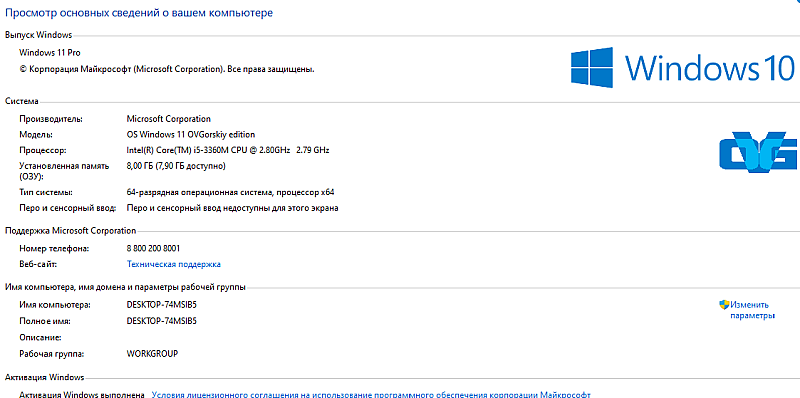Click the page heading Просмотр основных сведений
800x398 pixels.
pos(139,13)
